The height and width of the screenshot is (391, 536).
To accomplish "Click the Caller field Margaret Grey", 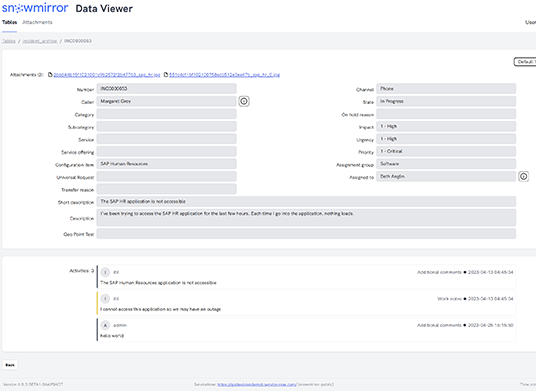I will click(166, 101).
